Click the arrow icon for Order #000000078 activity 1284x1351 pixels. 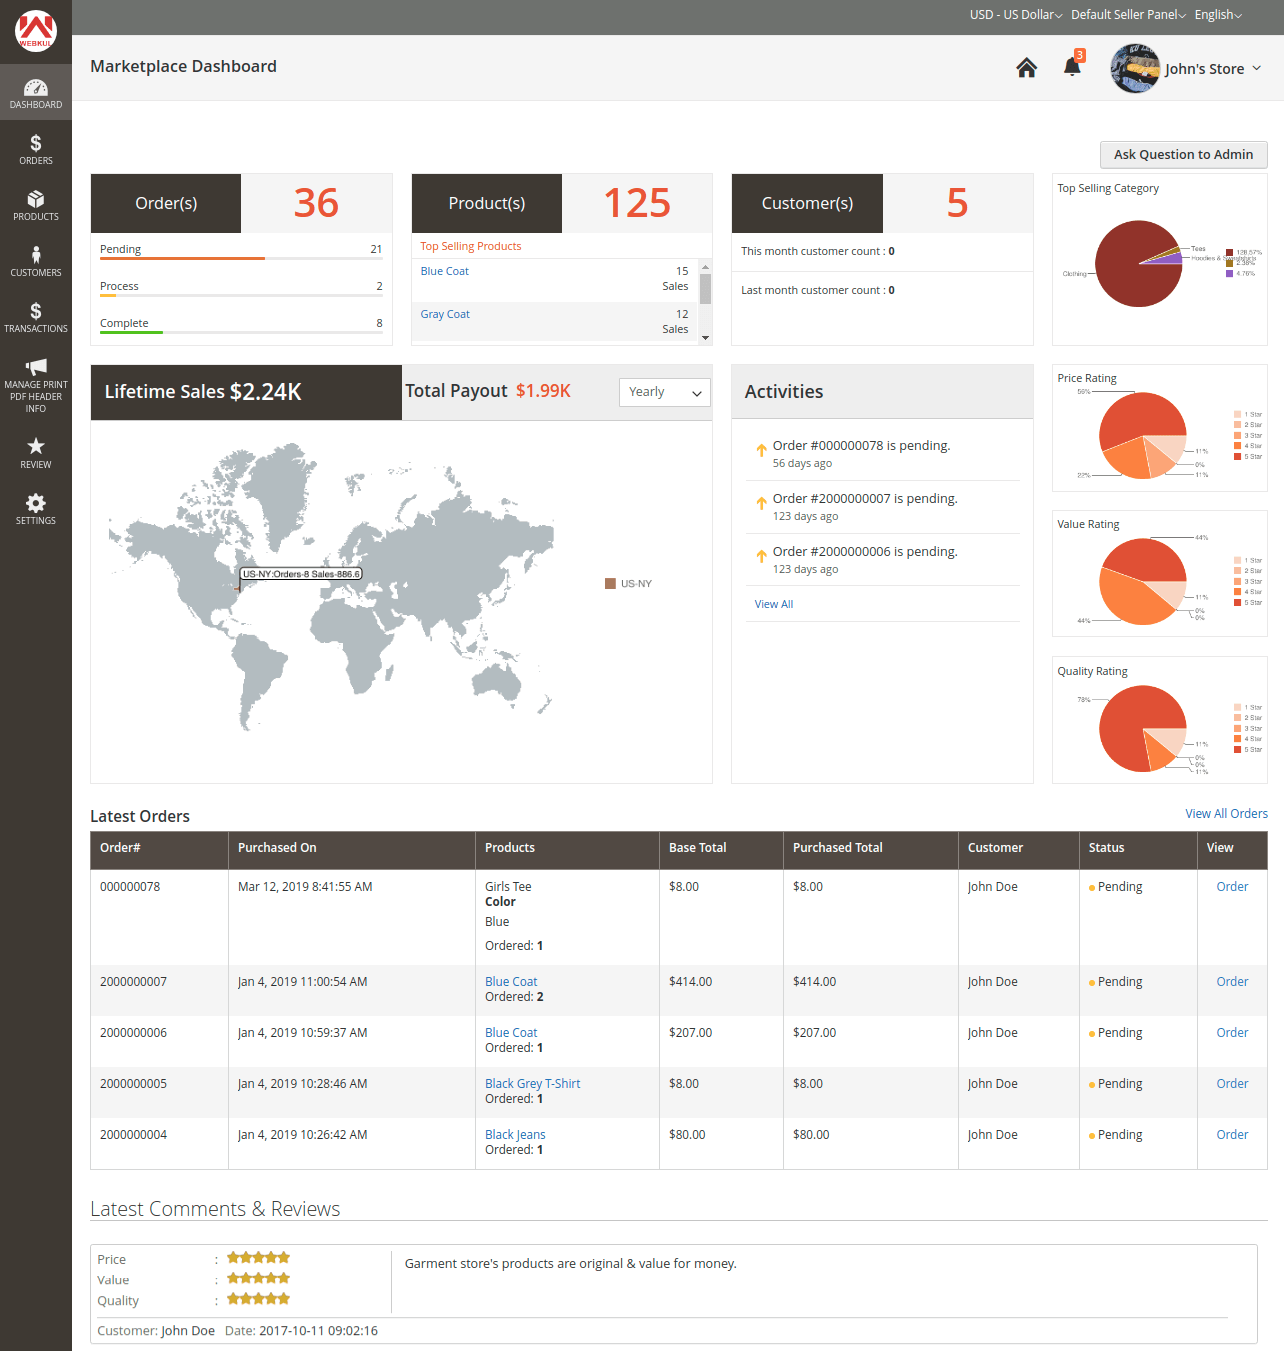761,451
